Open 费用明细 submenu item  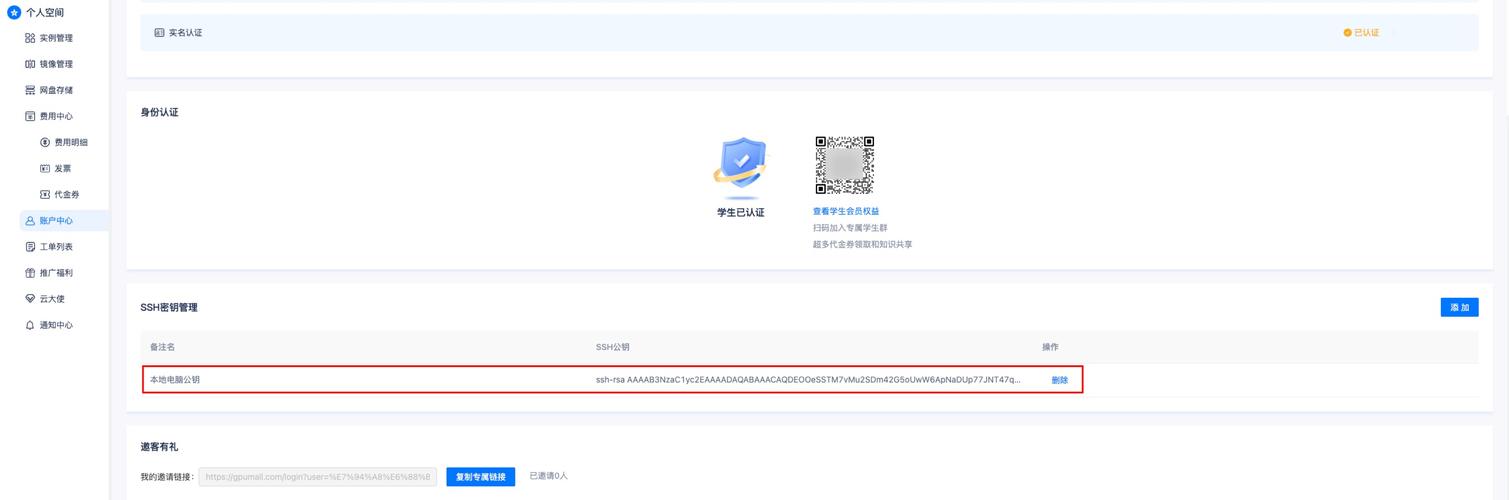(x=71, y=142)
